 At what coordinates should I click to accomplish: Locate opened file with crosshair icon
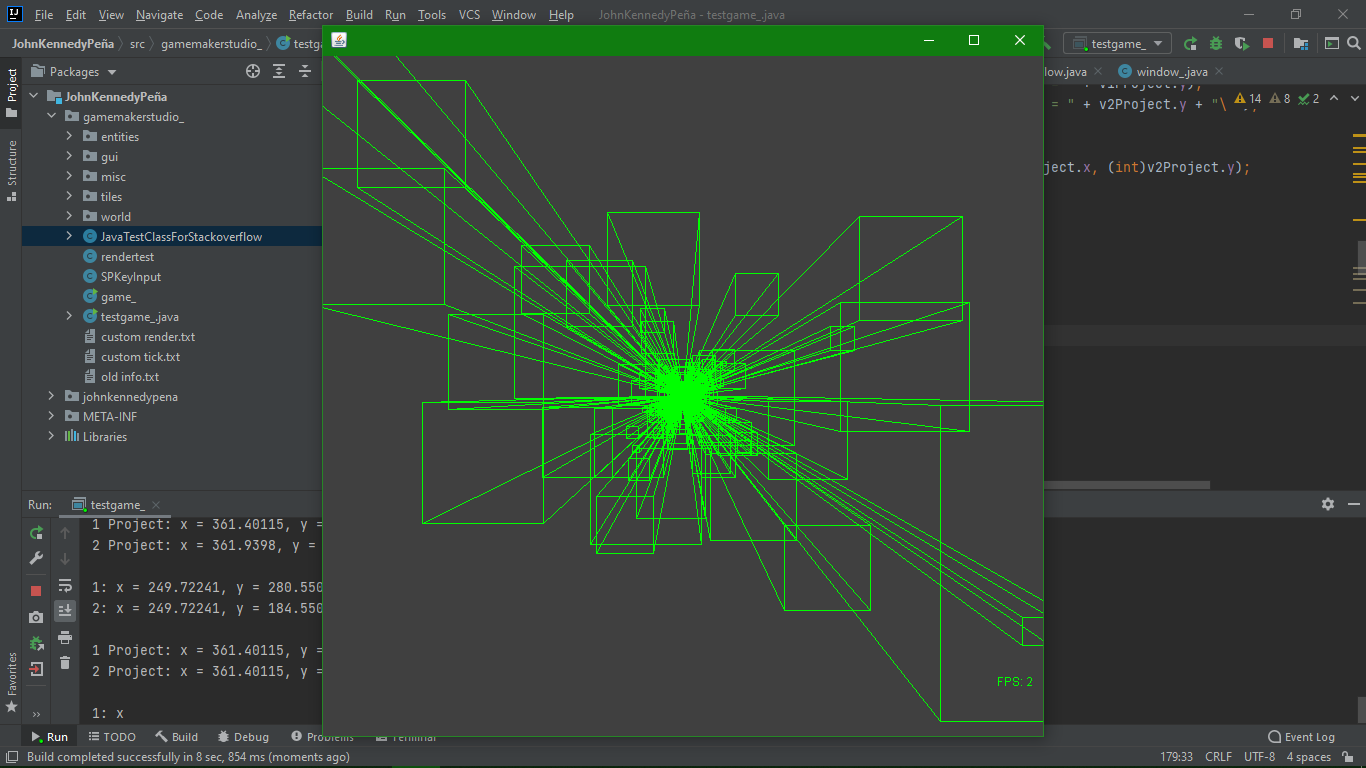pyautogui.click(x=253, y=71)
